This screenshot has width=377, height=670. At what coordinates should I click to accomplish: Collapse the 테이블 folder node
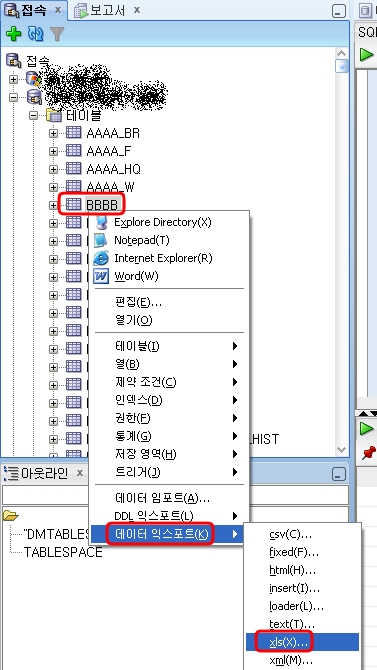click(33, 115)
